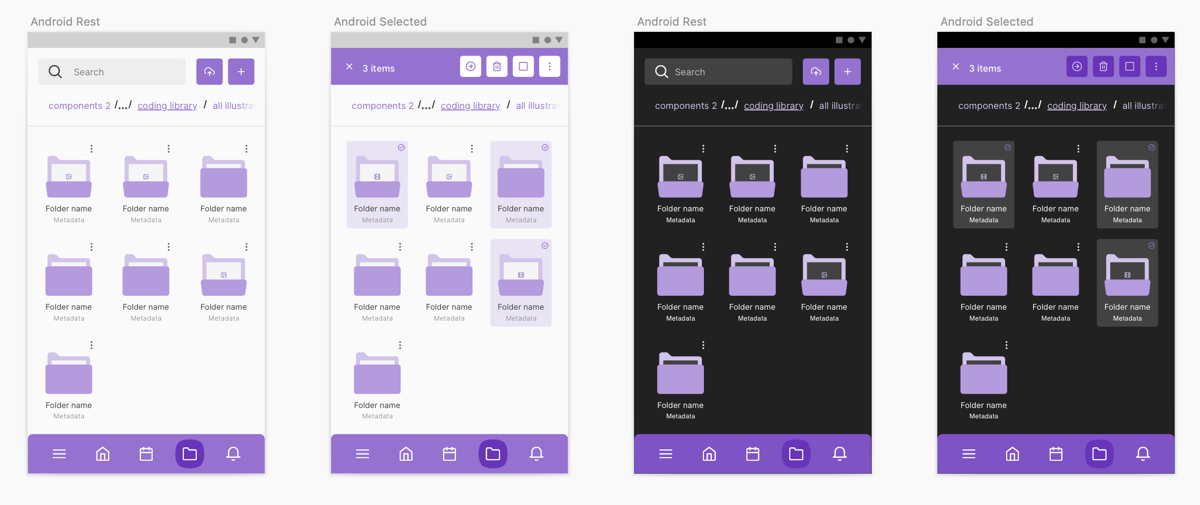Go to Home in light Rest bottom bar

coord(103,454)
